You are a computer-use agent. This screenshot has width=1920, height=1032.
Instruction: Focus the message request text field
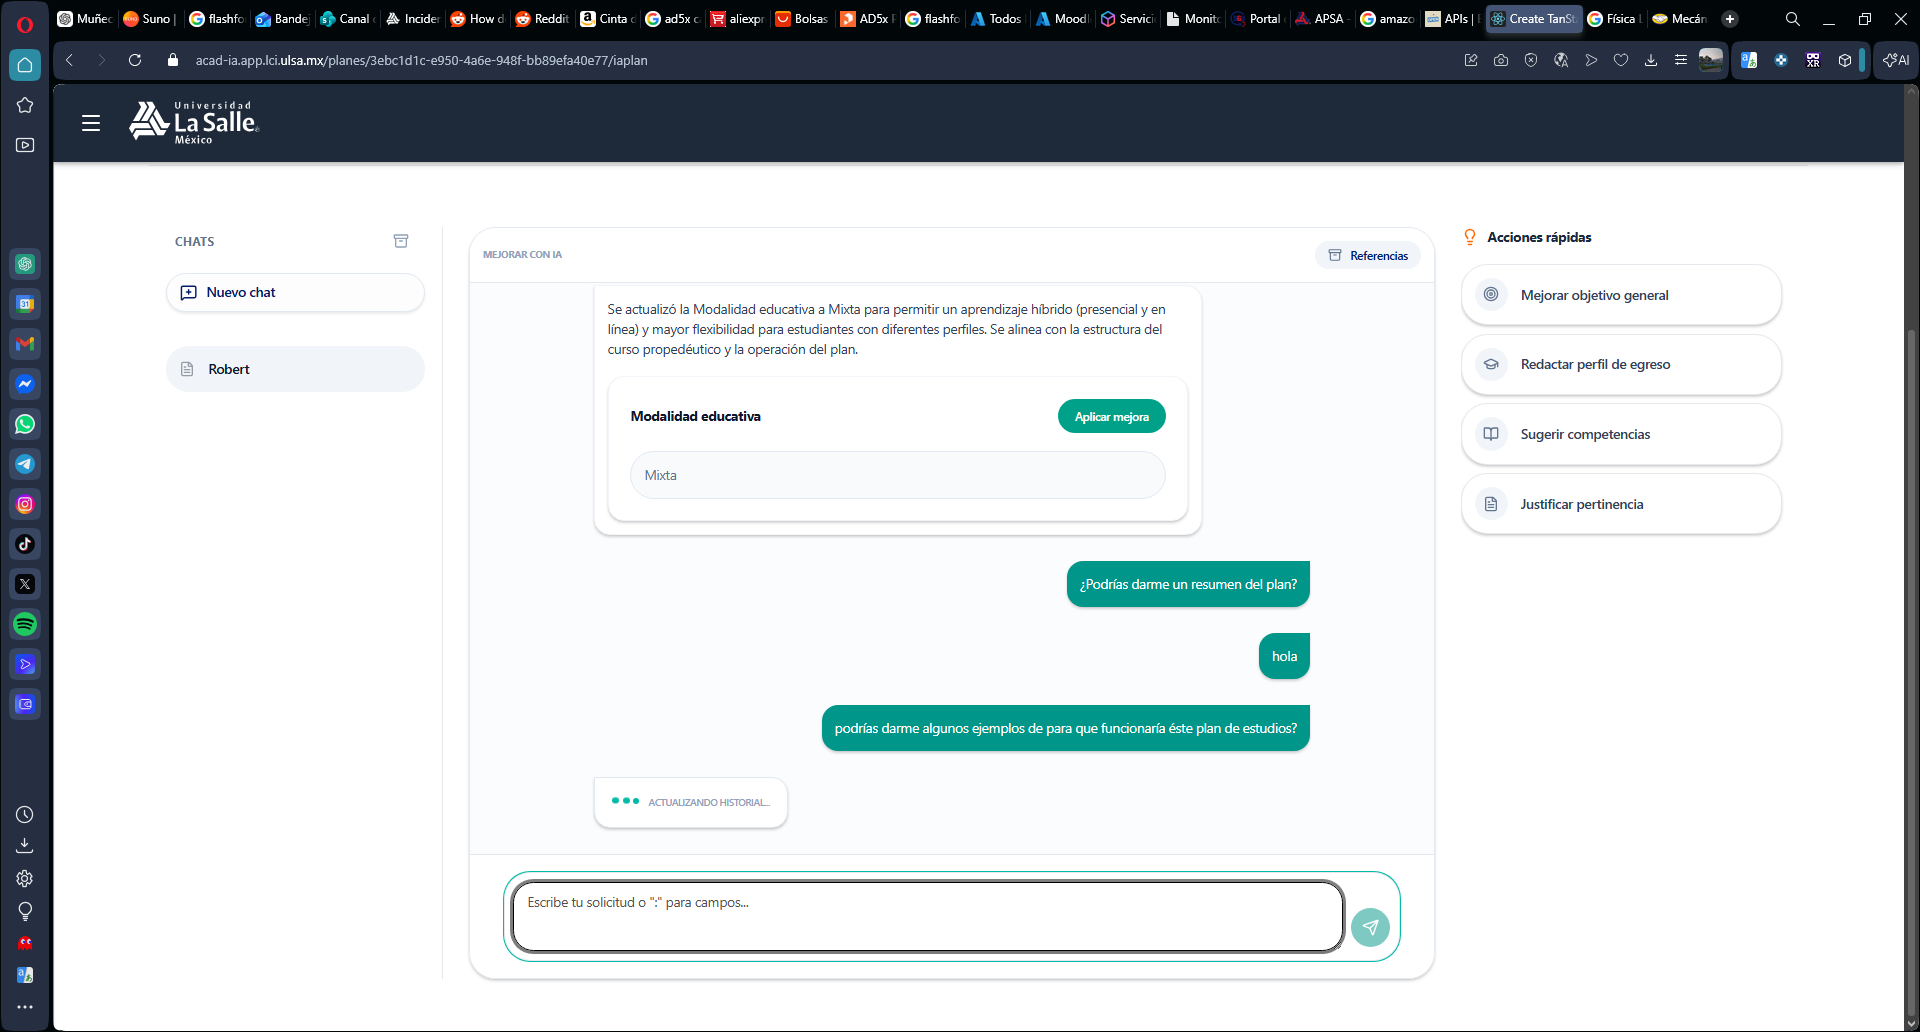[927, 916]
